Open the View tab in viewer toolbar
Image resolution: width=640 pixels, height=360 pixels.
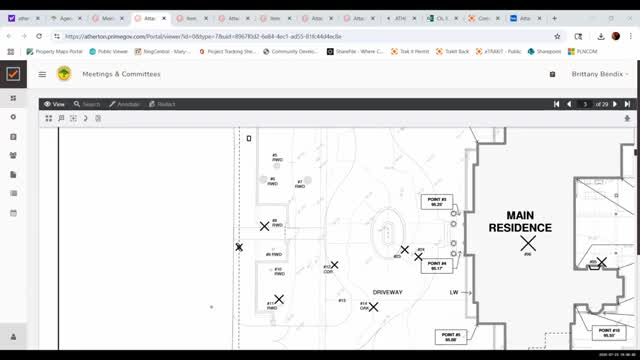point(54,104)
